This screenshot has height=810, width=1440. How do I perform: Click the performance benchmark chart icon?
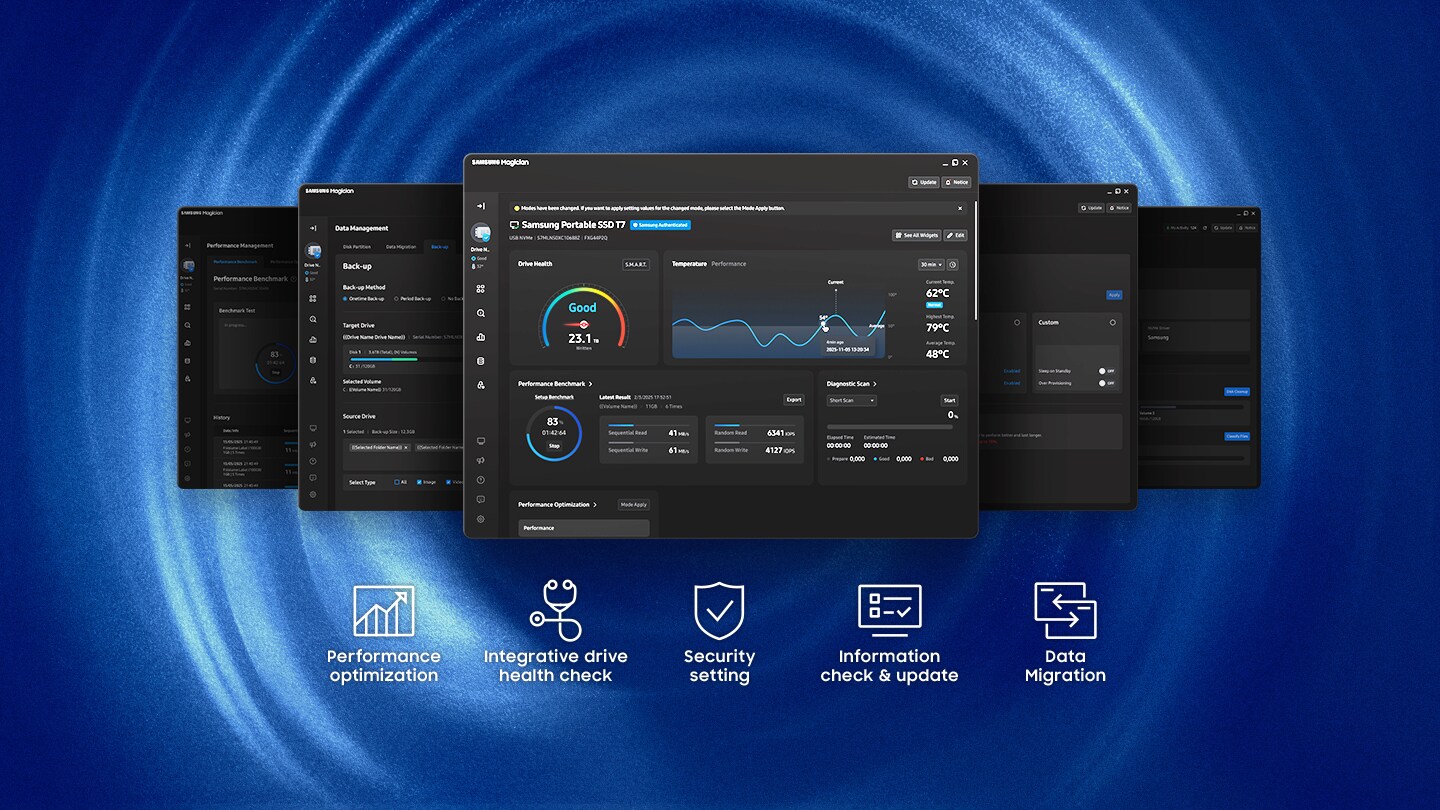pyautogui.click(x=481, y=336)
